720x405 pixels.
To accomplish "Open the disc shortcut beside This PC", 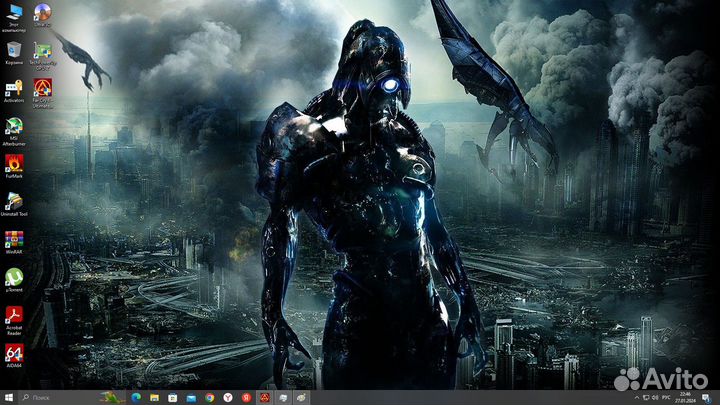I will (43, 15).
